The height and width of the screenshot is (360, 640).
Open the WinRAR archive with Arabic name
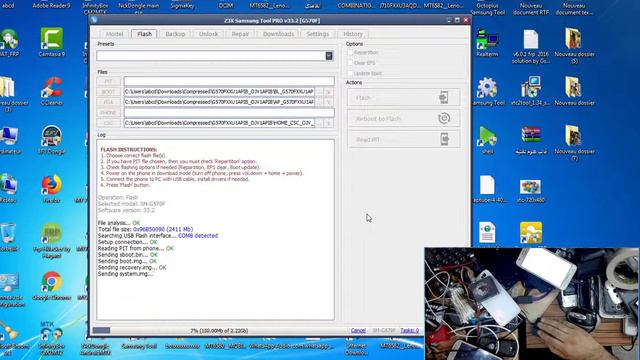(531, 140)
